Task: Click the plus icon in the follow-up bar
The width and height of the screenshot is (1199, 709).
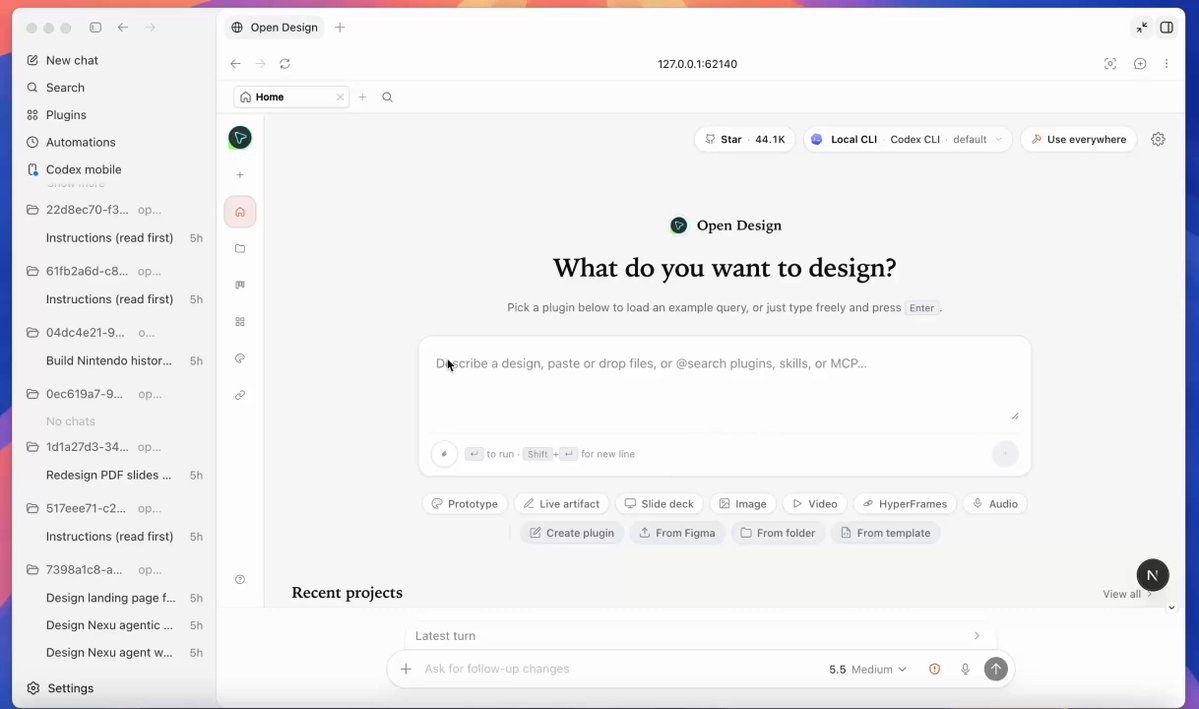Action: click(x=406, y=669)
